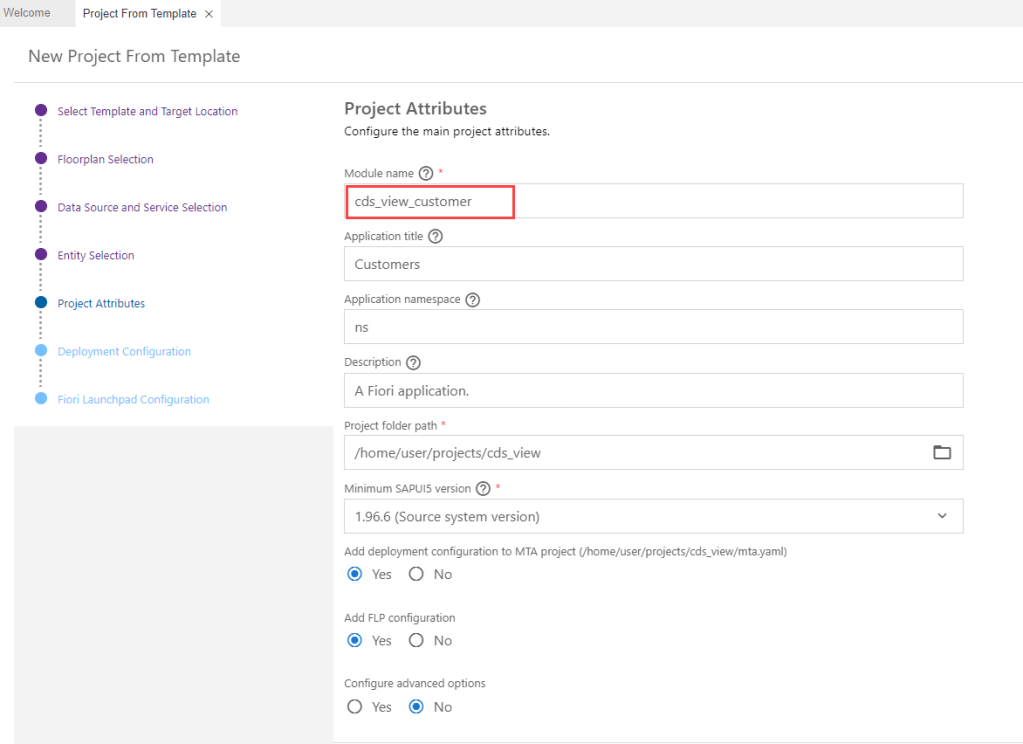Click the Description help icon
The width and height of the screenshot is (1023, 744).
413,363
